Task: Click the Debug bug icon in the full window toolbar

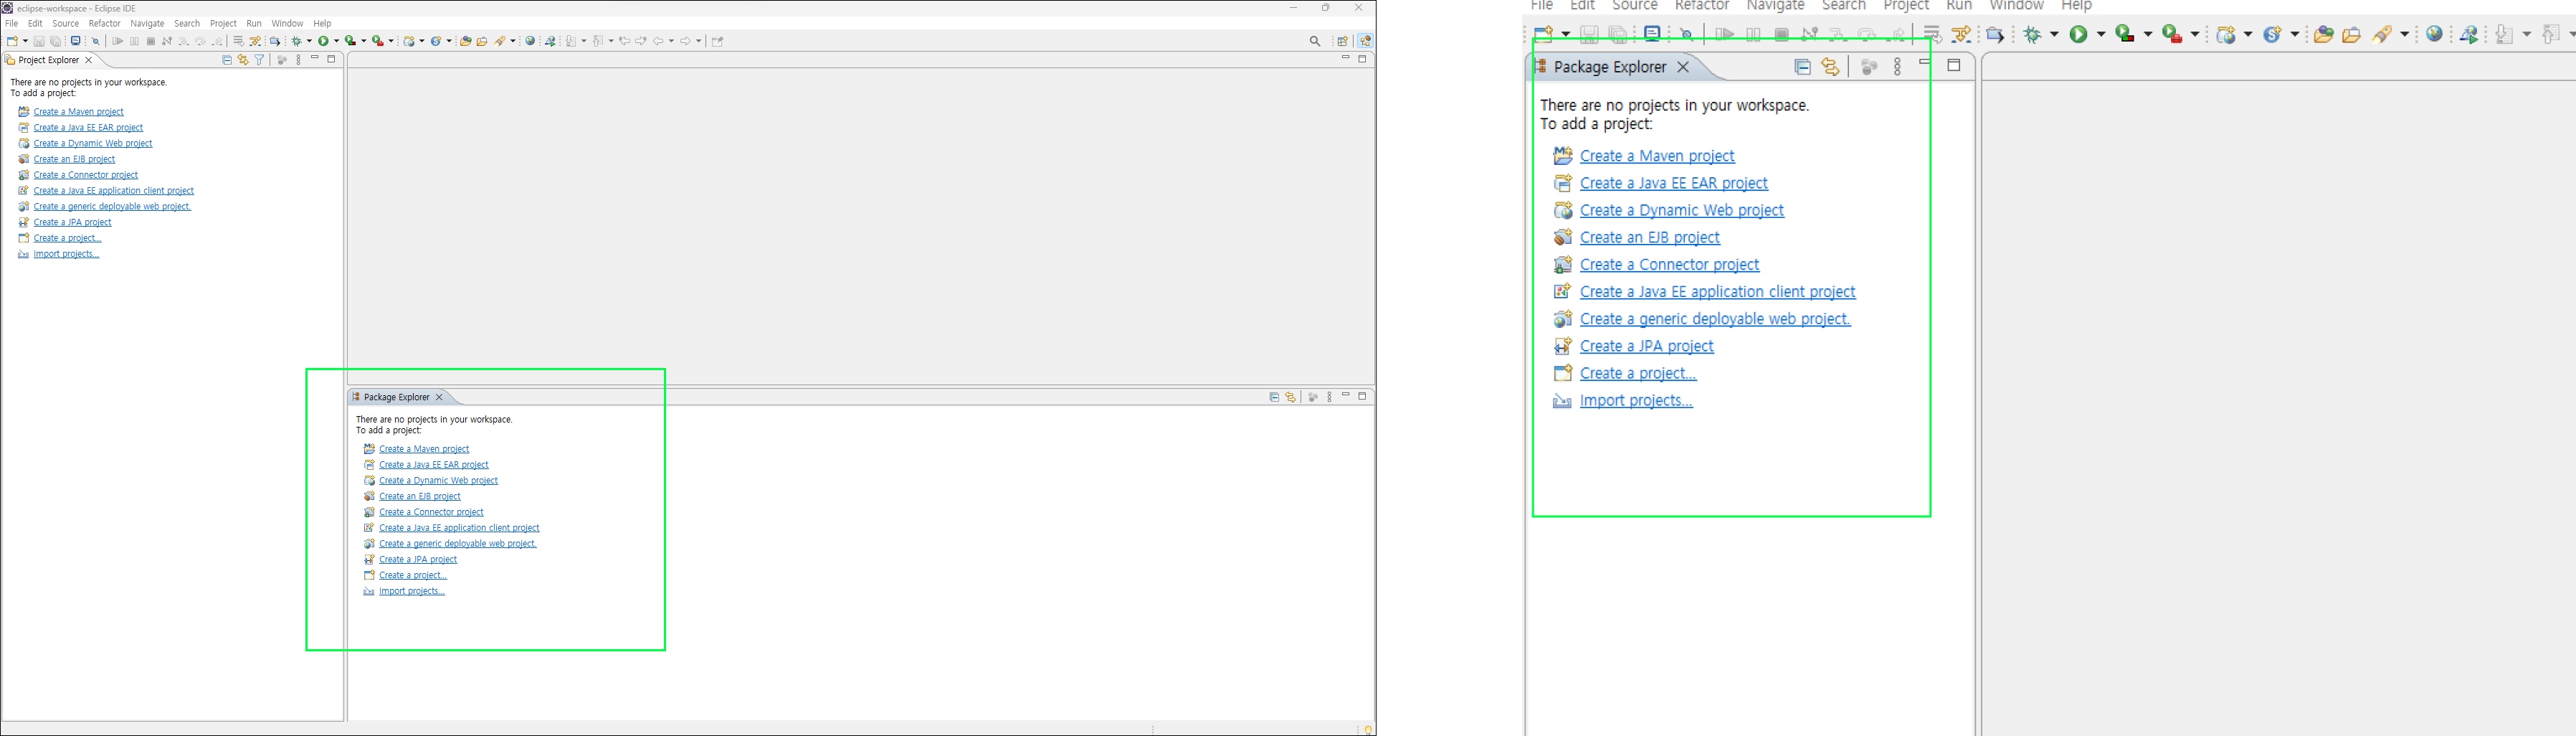Action: click(296, 41)
